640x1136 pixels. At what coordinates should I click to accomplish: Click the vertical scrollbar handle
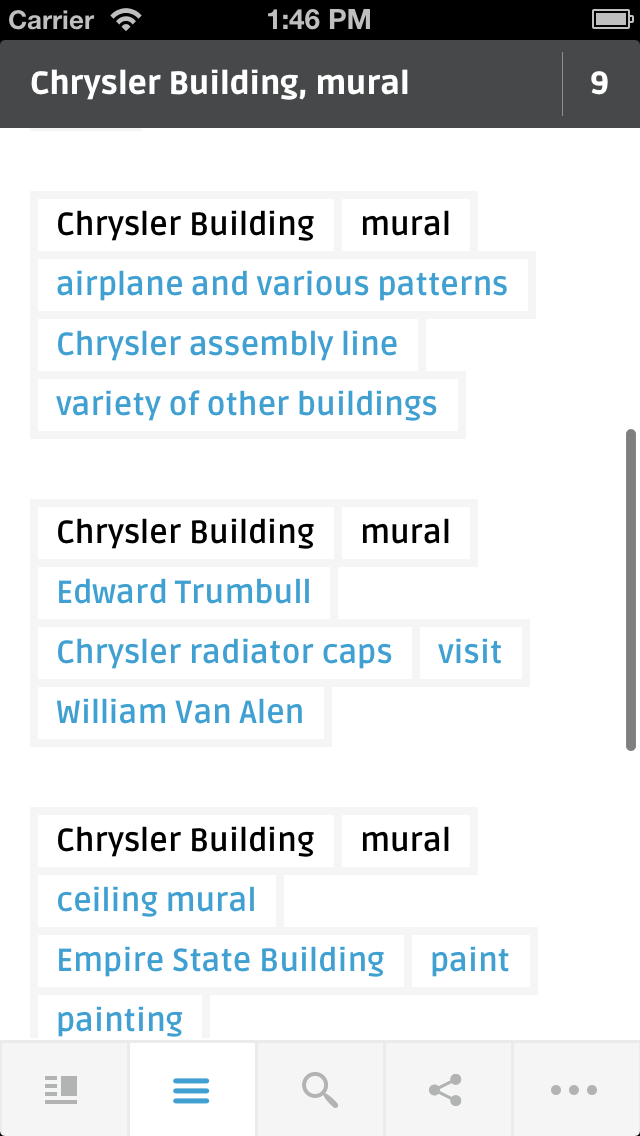pyautogui.click(x=631, y=590)
